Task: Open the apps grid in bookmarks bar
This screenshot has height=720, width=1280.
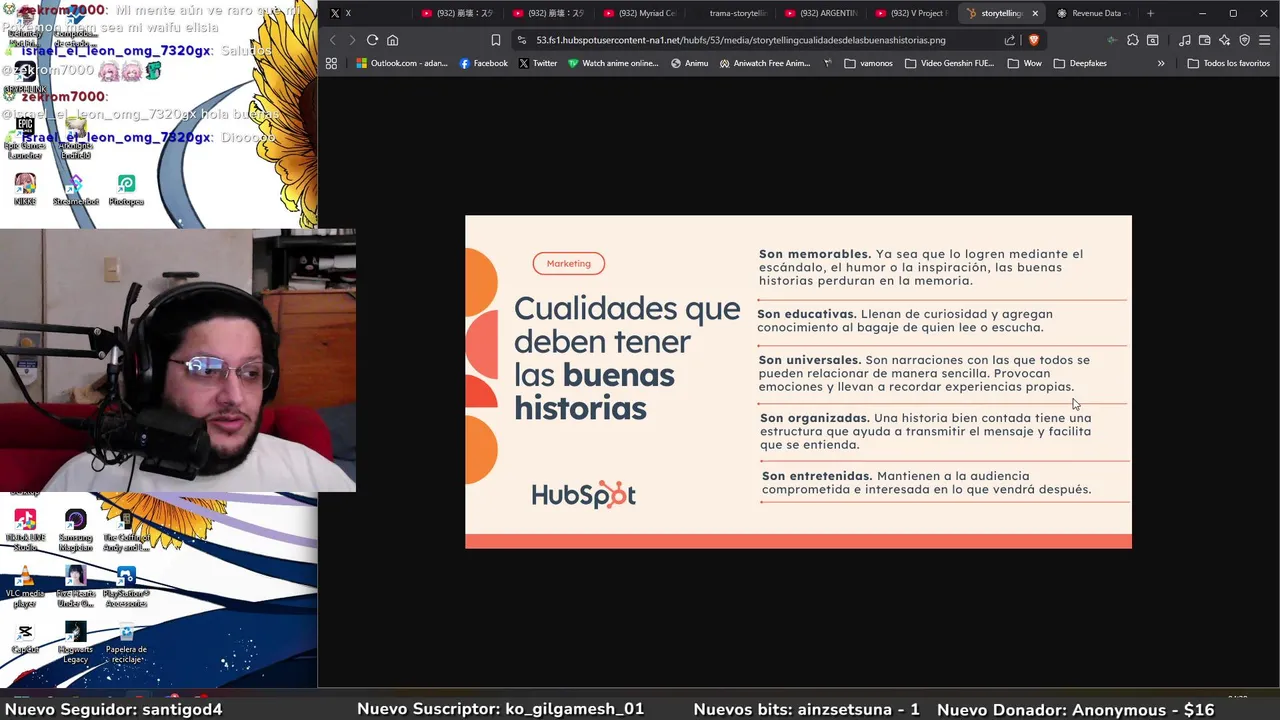Action: click(331, 63)
